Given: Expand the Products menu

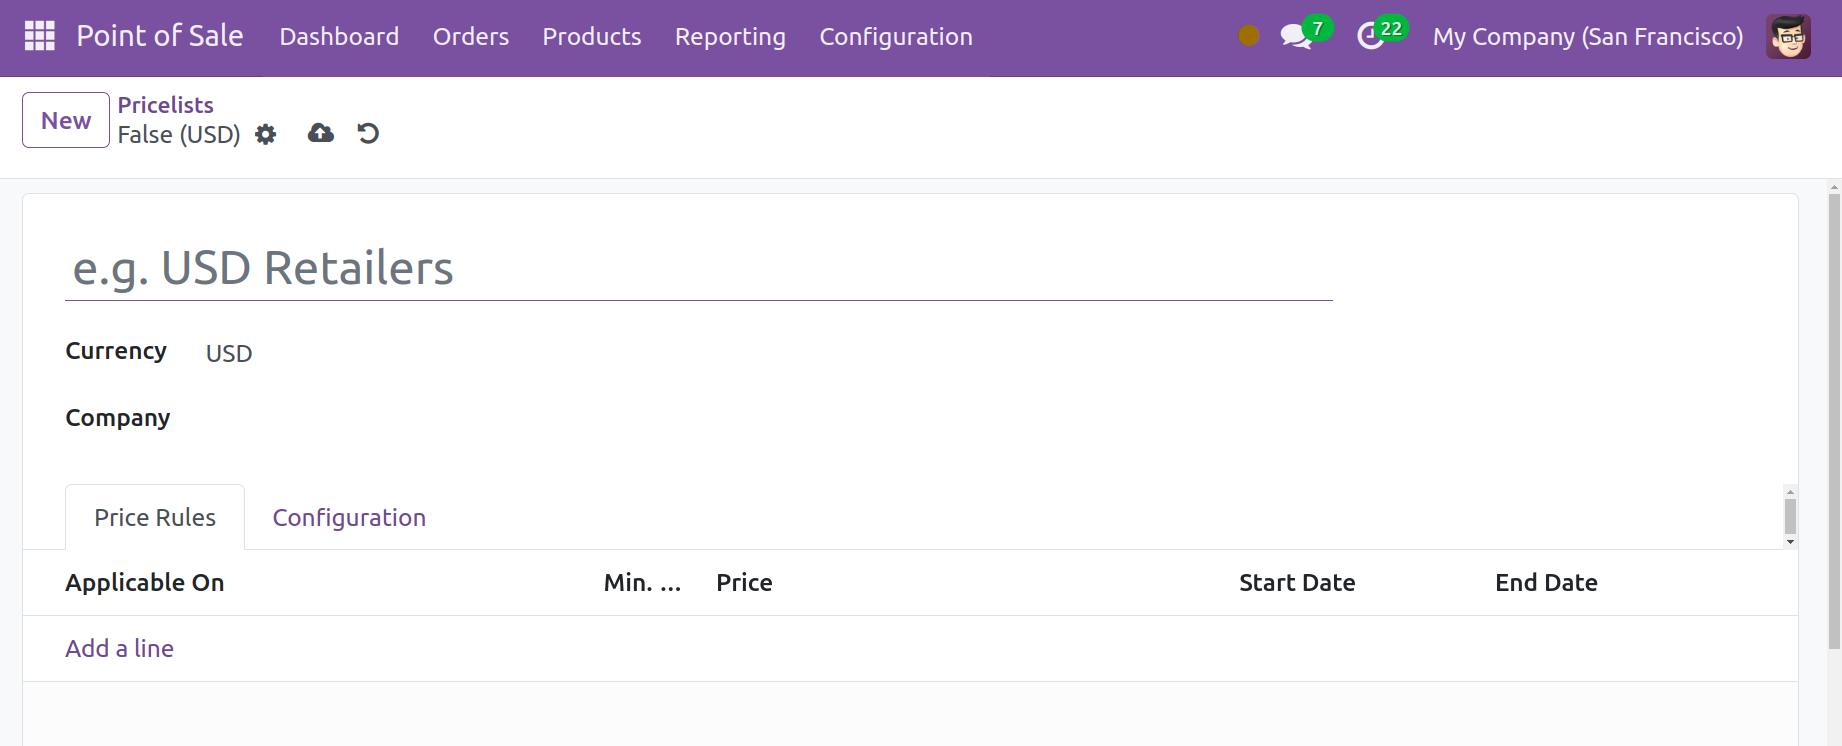Looking at the screenshot, I should (x=591, y=37).
